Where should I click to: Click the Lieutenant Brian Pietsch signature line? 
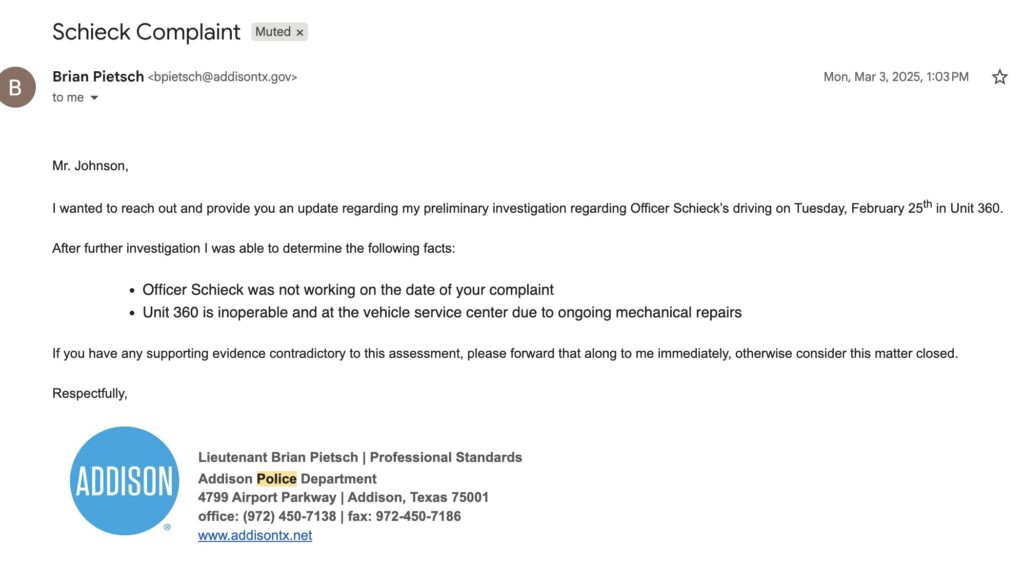tap(360, 457)
